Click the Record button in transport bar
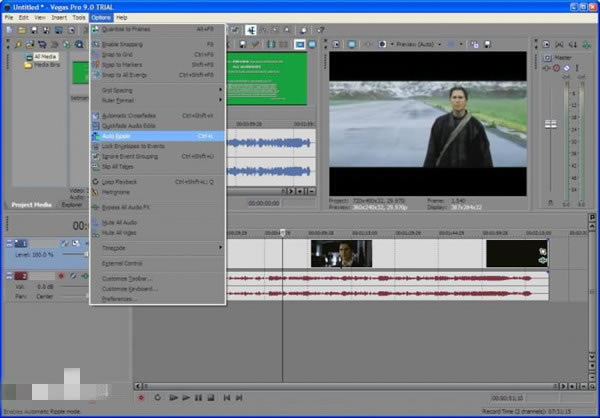This screenshot has width=600, height=418. 141,397
